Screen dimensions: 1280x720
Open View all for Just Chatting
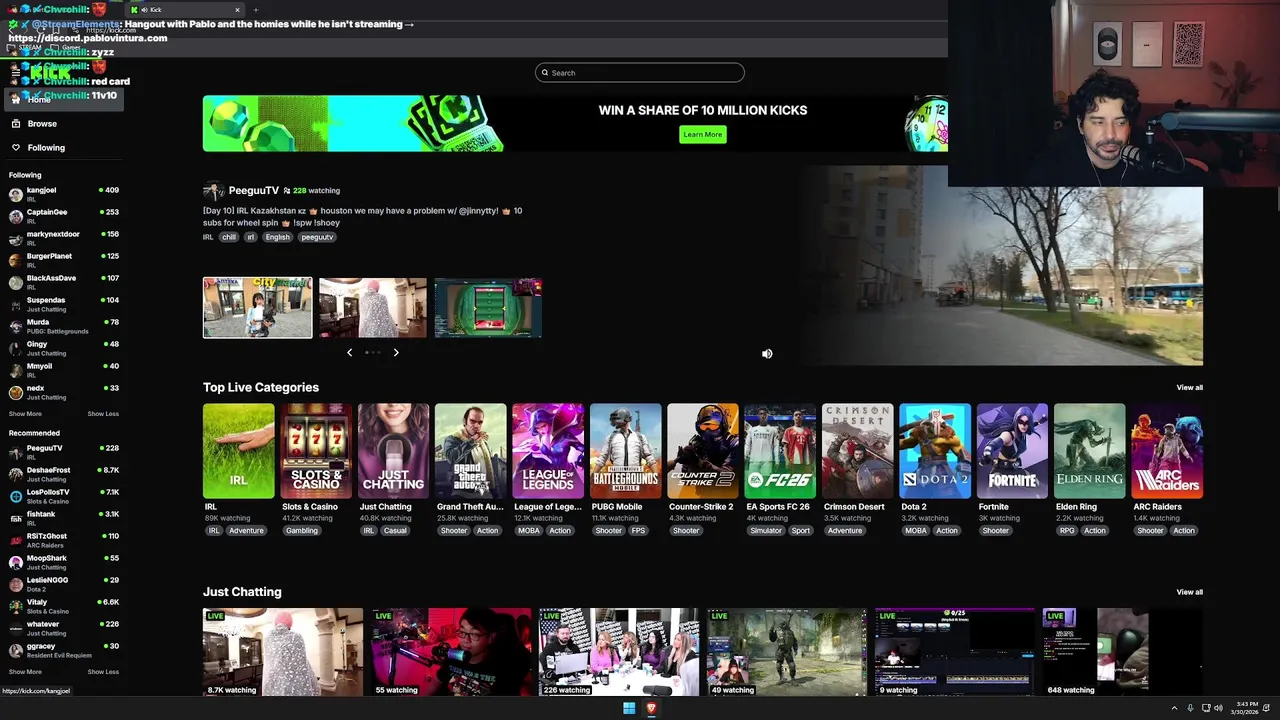(1190, 592)
